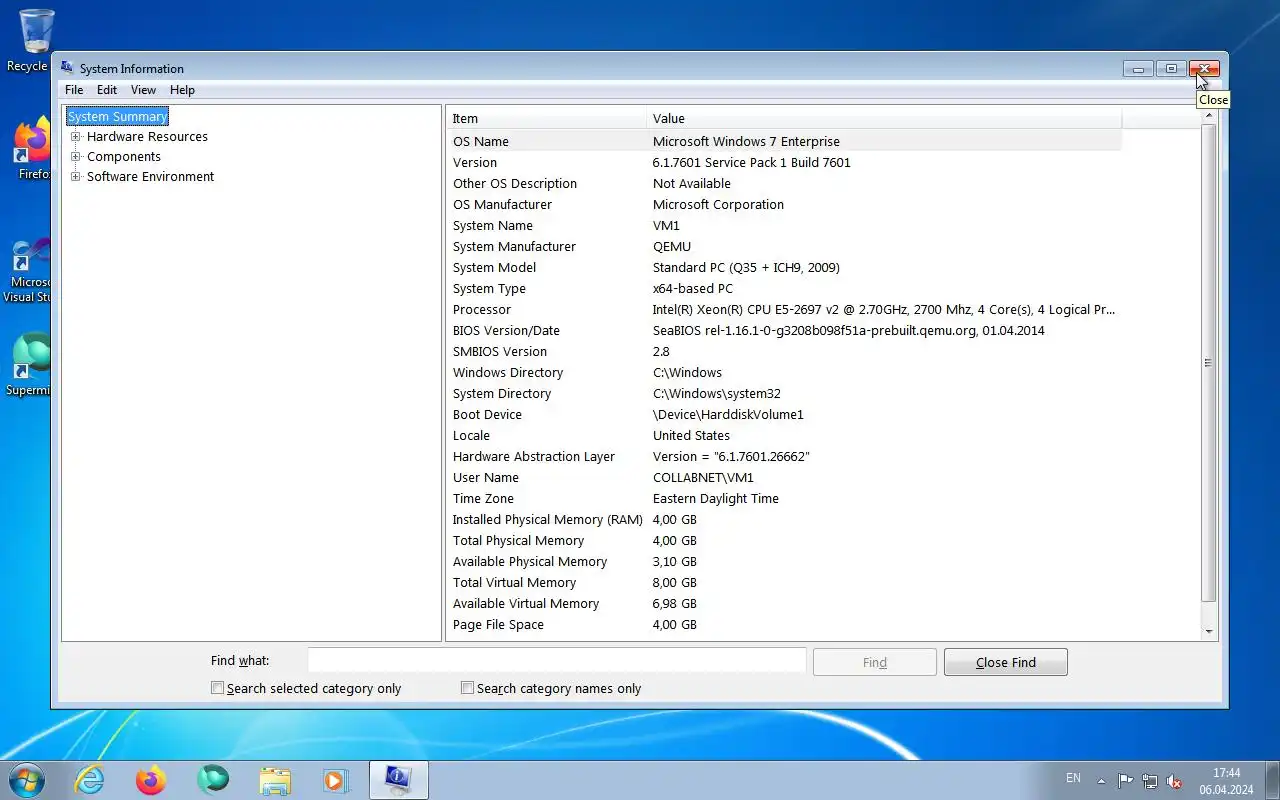This screenshot has width=1280, height=800.
Task: Select Hardware Resources tree item
Action: (x=147, y=137)
